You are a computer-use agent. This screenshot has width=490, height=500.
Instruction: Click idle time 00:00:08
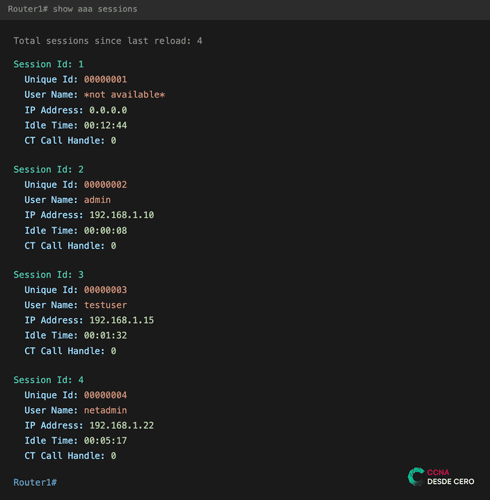coord(105,230)
